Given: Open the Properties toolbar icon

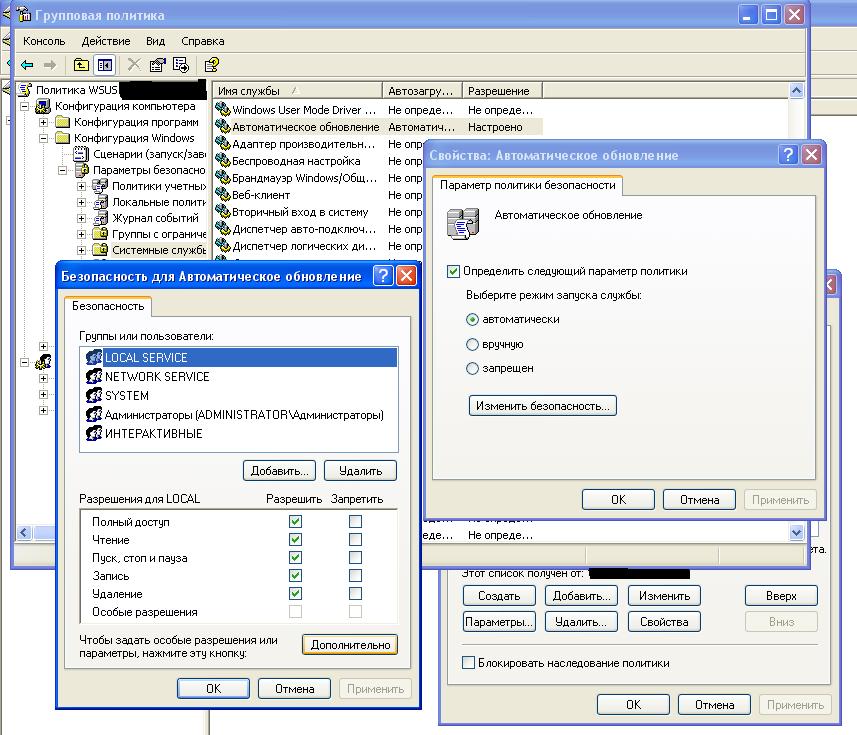Looking at the screenshot, I should click(x=157, y=65).
